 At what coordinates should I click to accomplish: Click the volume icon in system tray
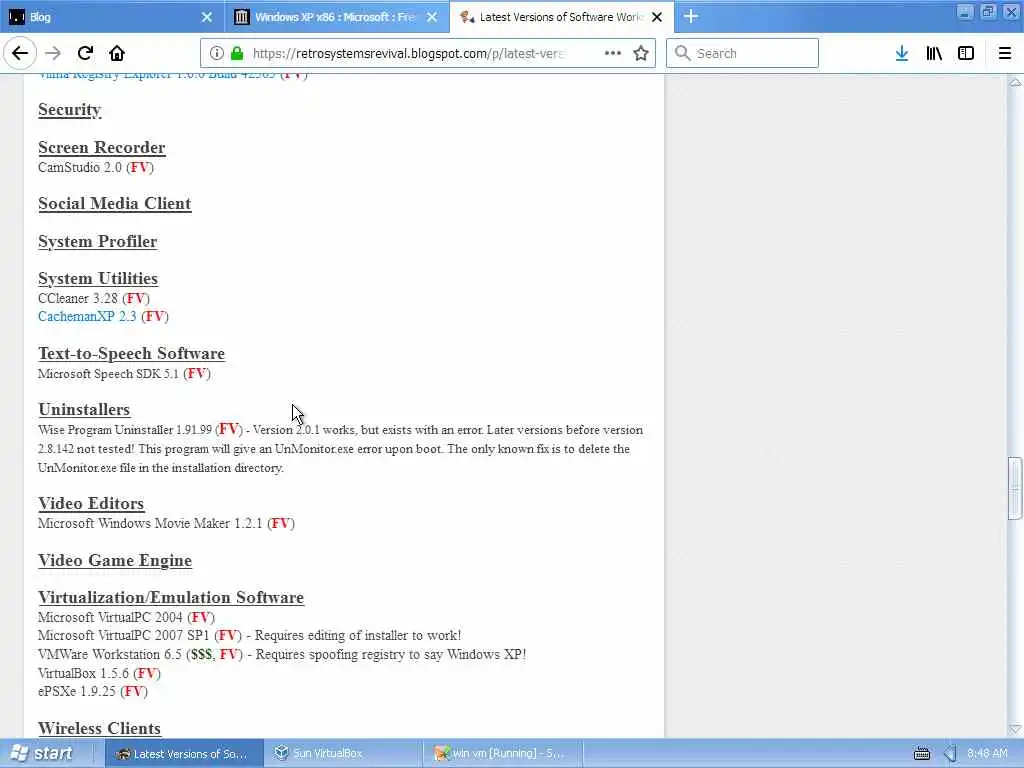tap(950, 754)
